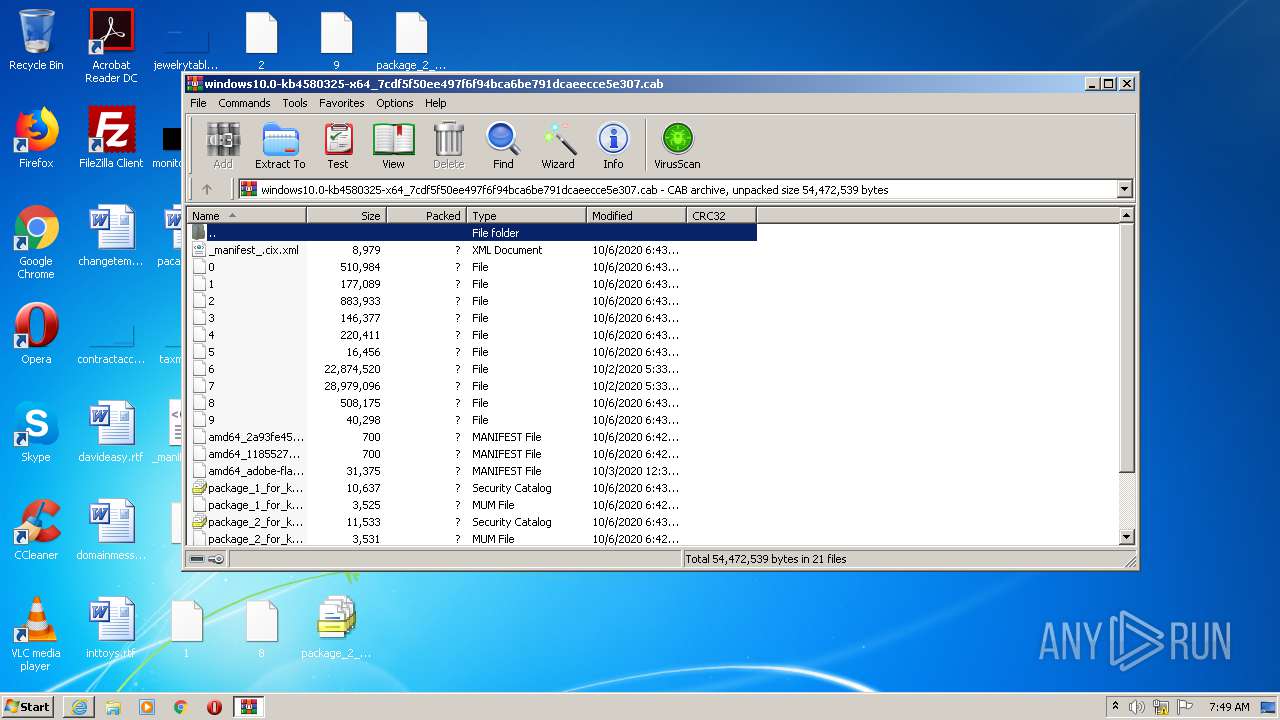Open the Find tool
Screen dimensions: 1280x720
[x=503, y=145]
